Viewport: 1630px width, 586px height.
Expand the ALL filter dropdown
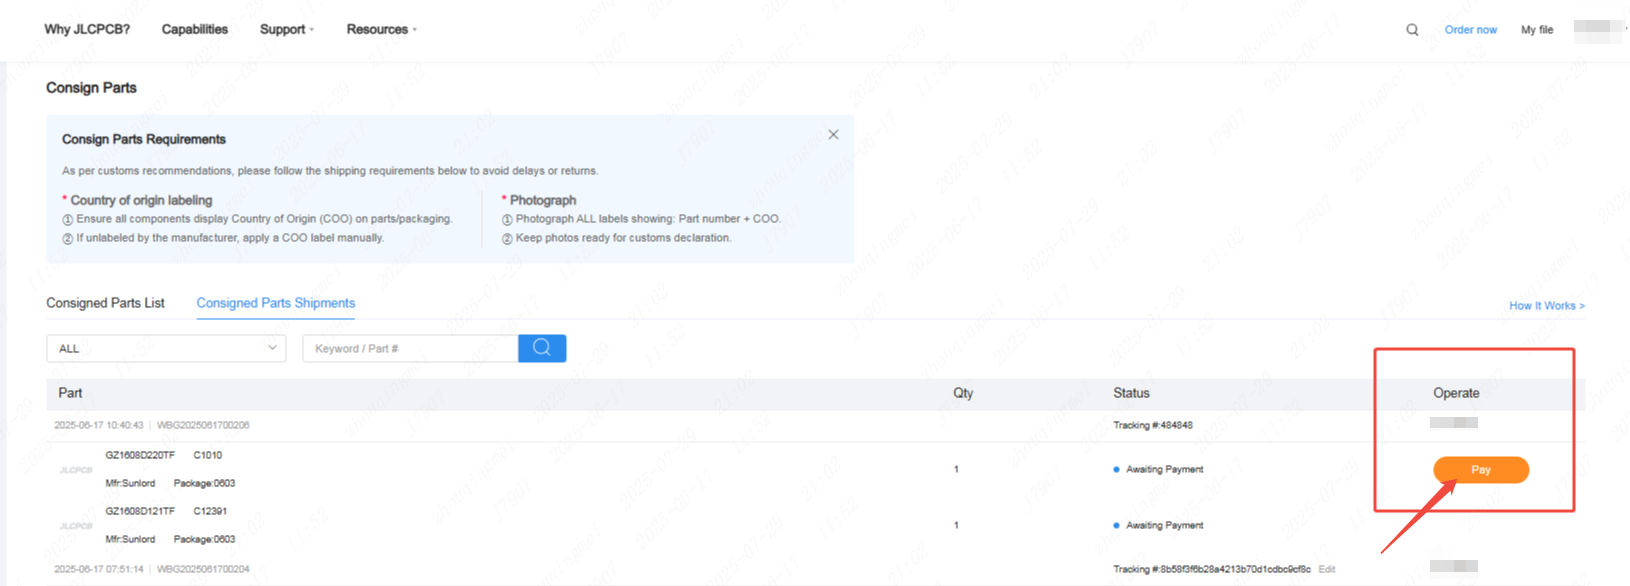166,348
